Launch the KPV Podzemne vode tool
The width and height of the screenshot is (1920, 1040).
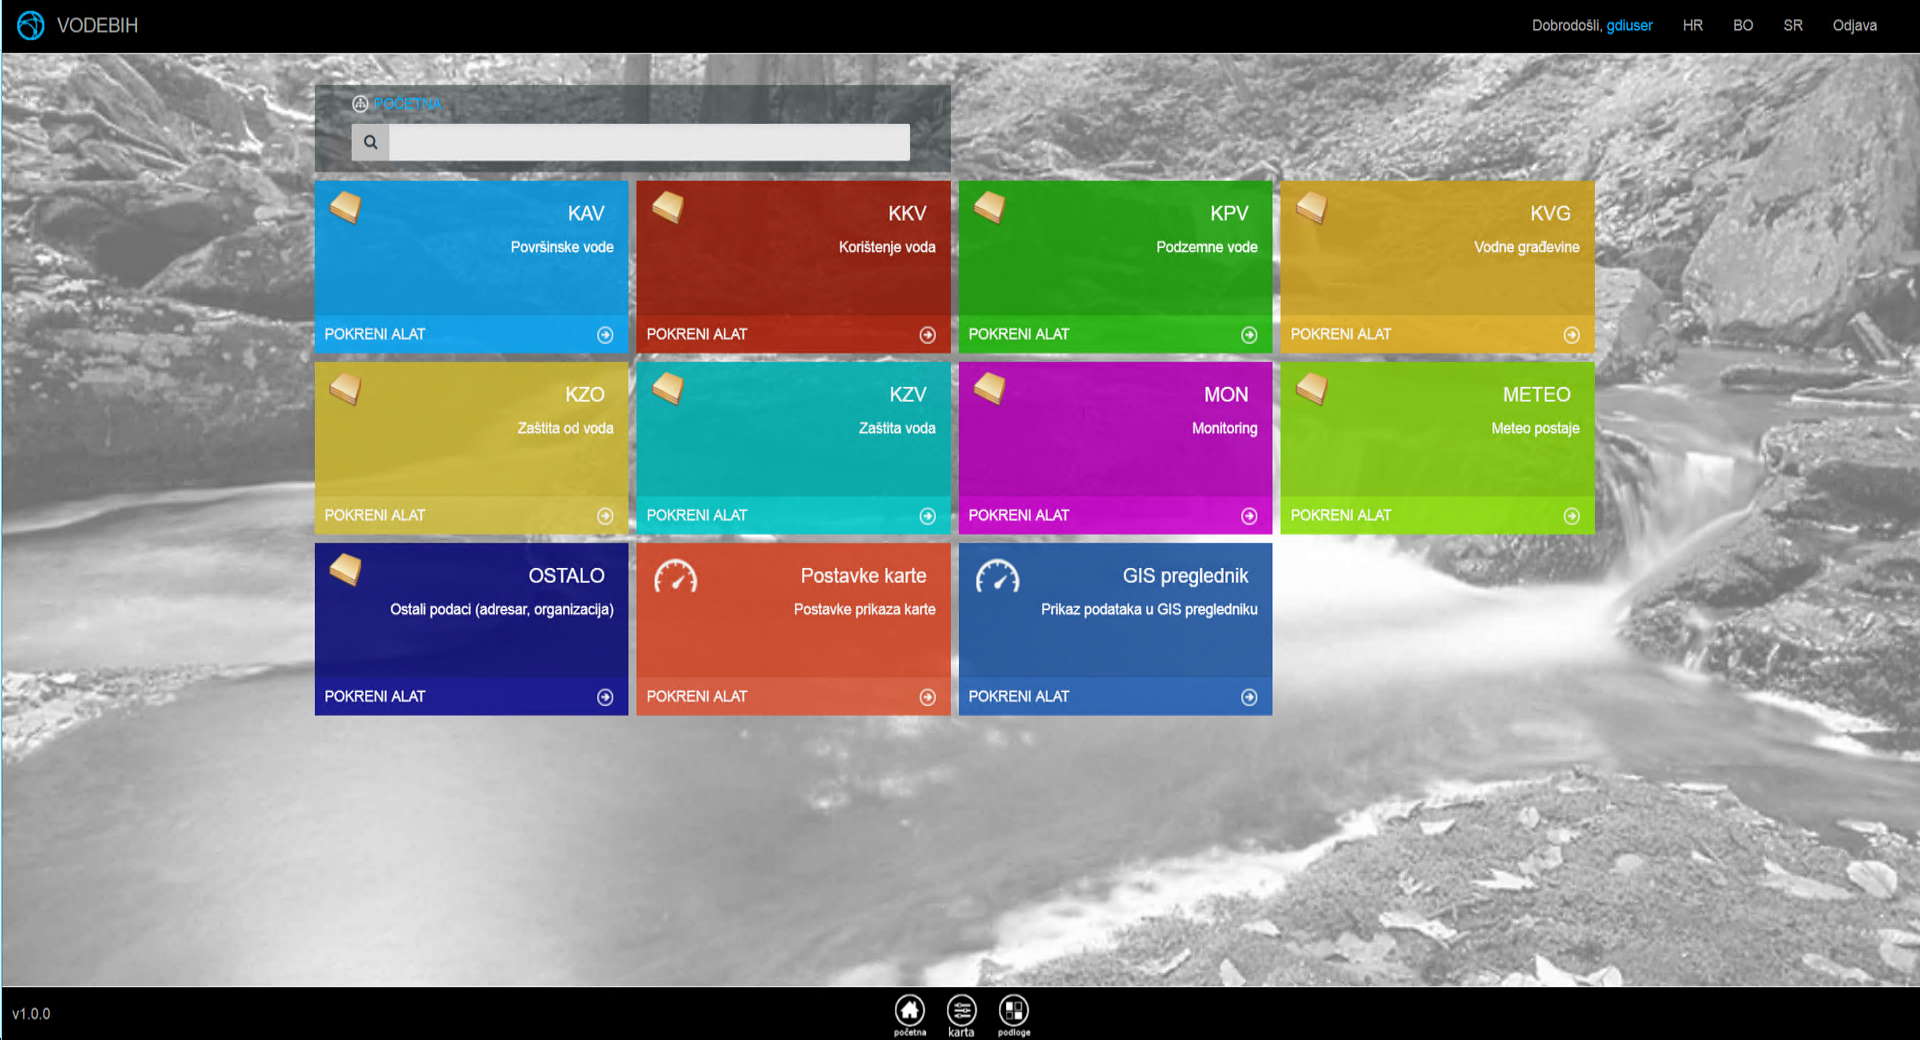click(x=1114, y=334)
